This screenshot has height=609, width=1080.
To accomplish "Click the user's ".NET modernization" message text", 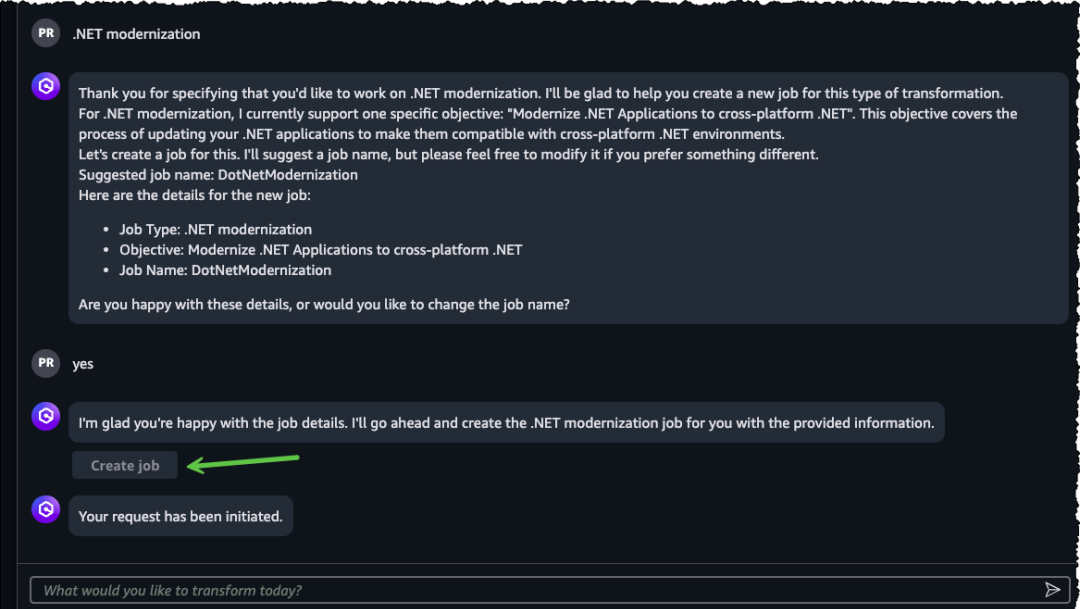I will [136, 34].
